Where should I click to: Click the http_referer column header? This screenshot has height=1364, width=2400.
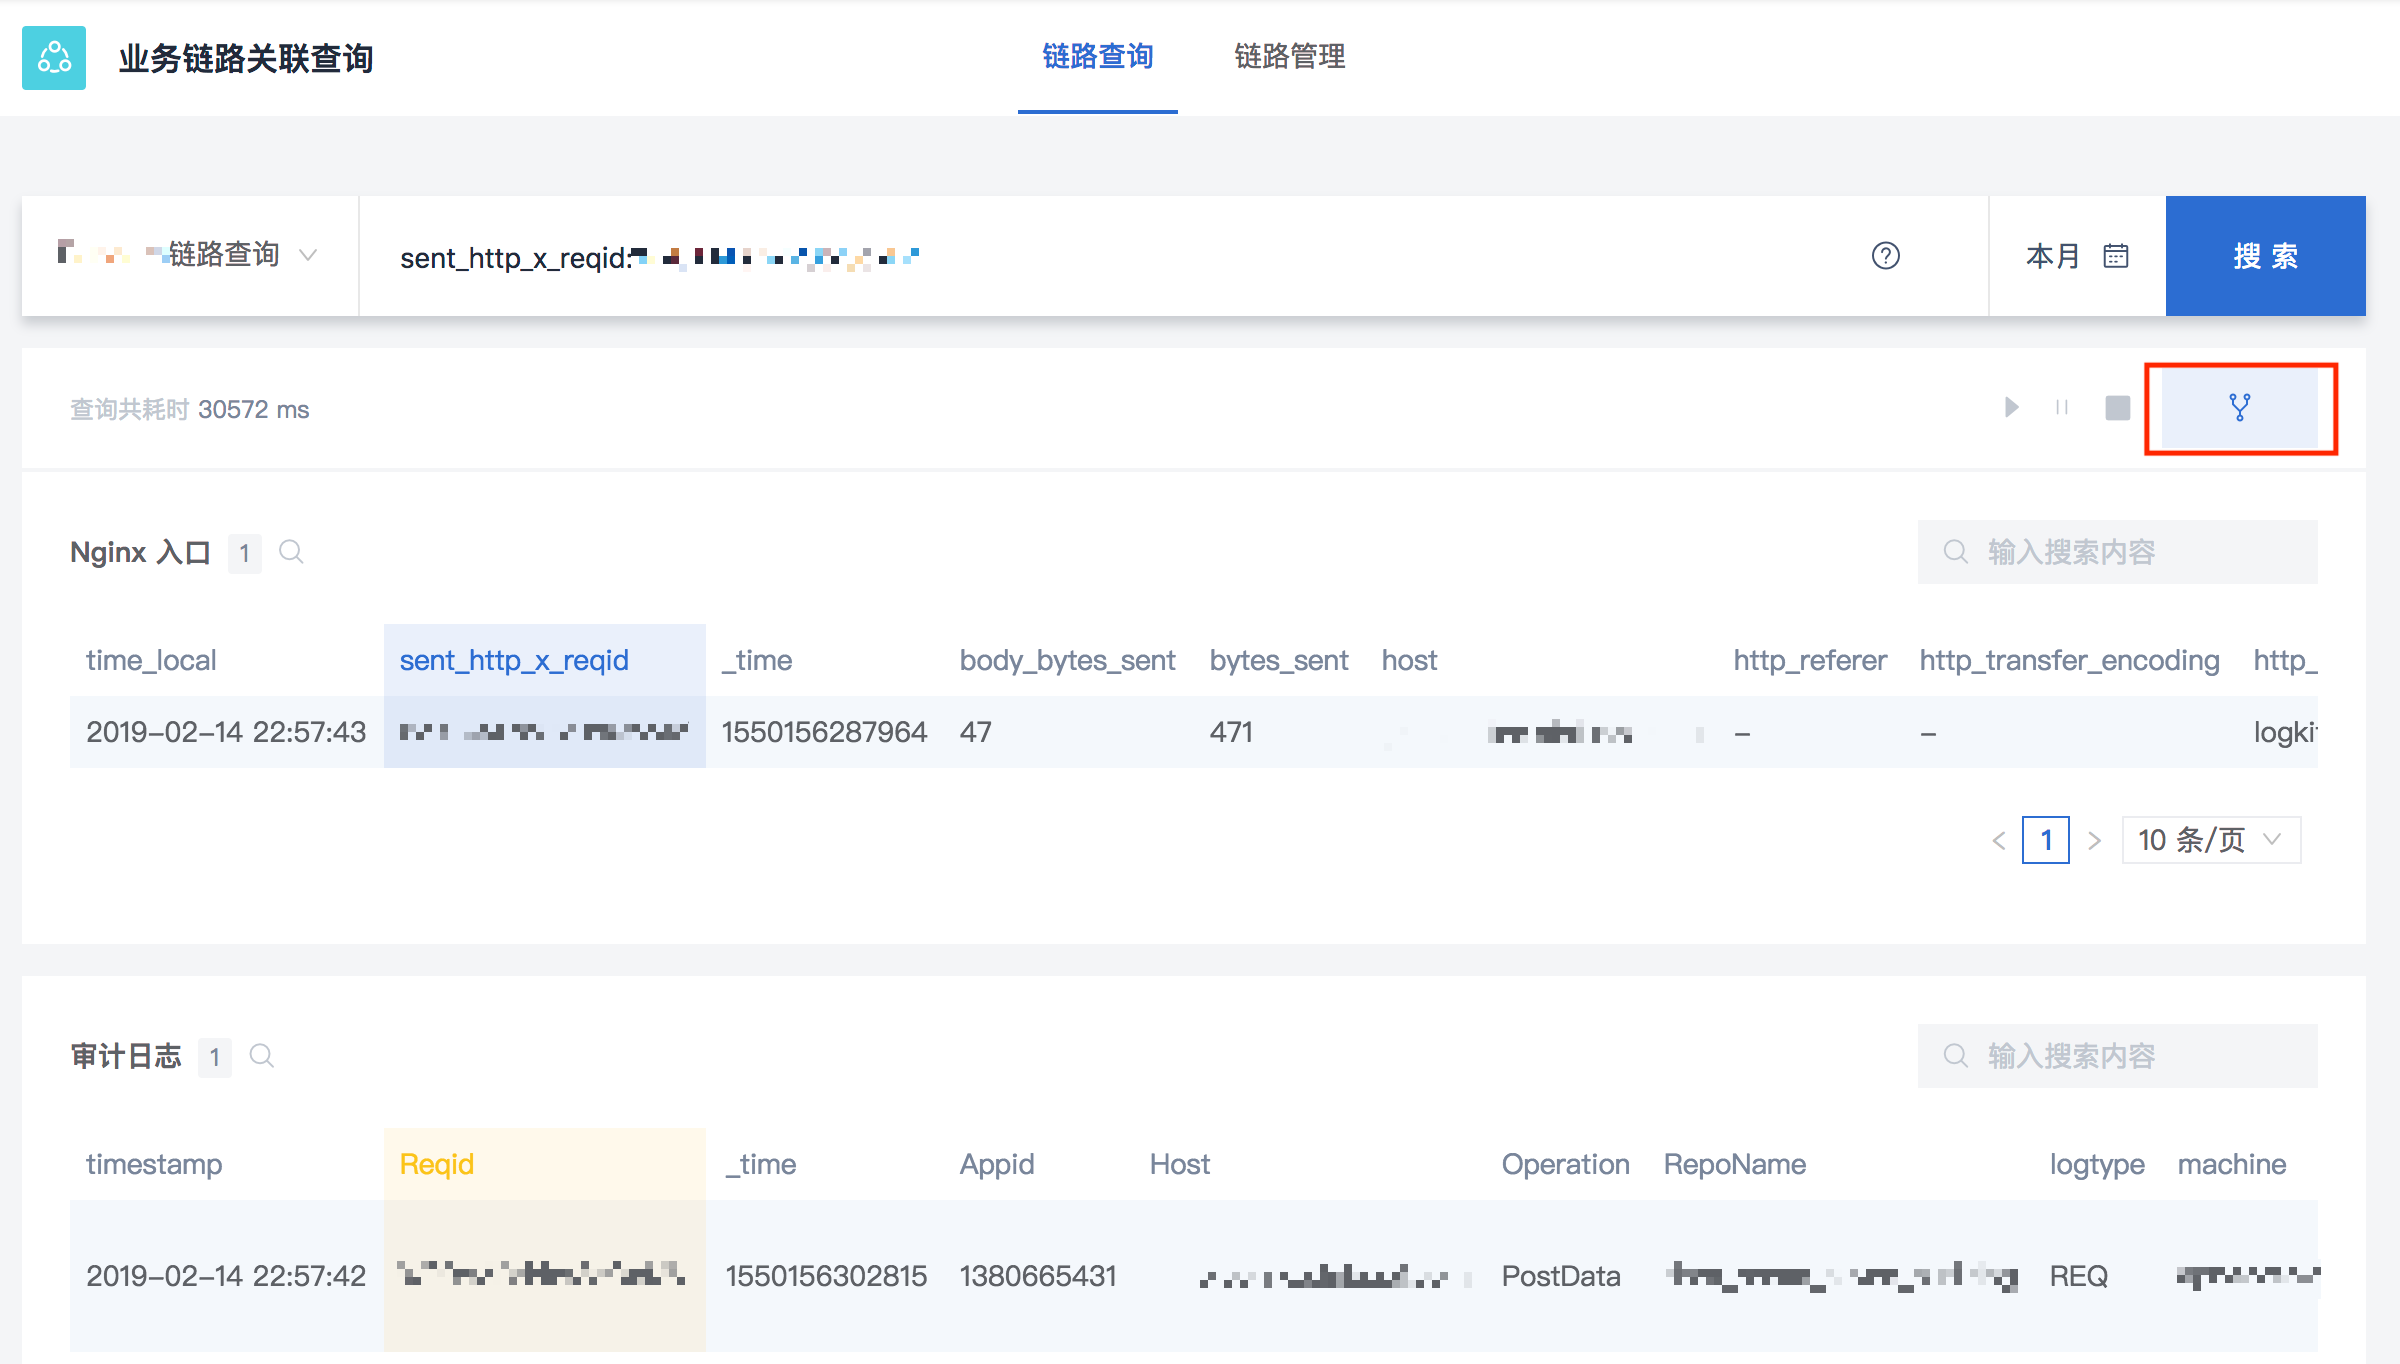click(1810, 660)
